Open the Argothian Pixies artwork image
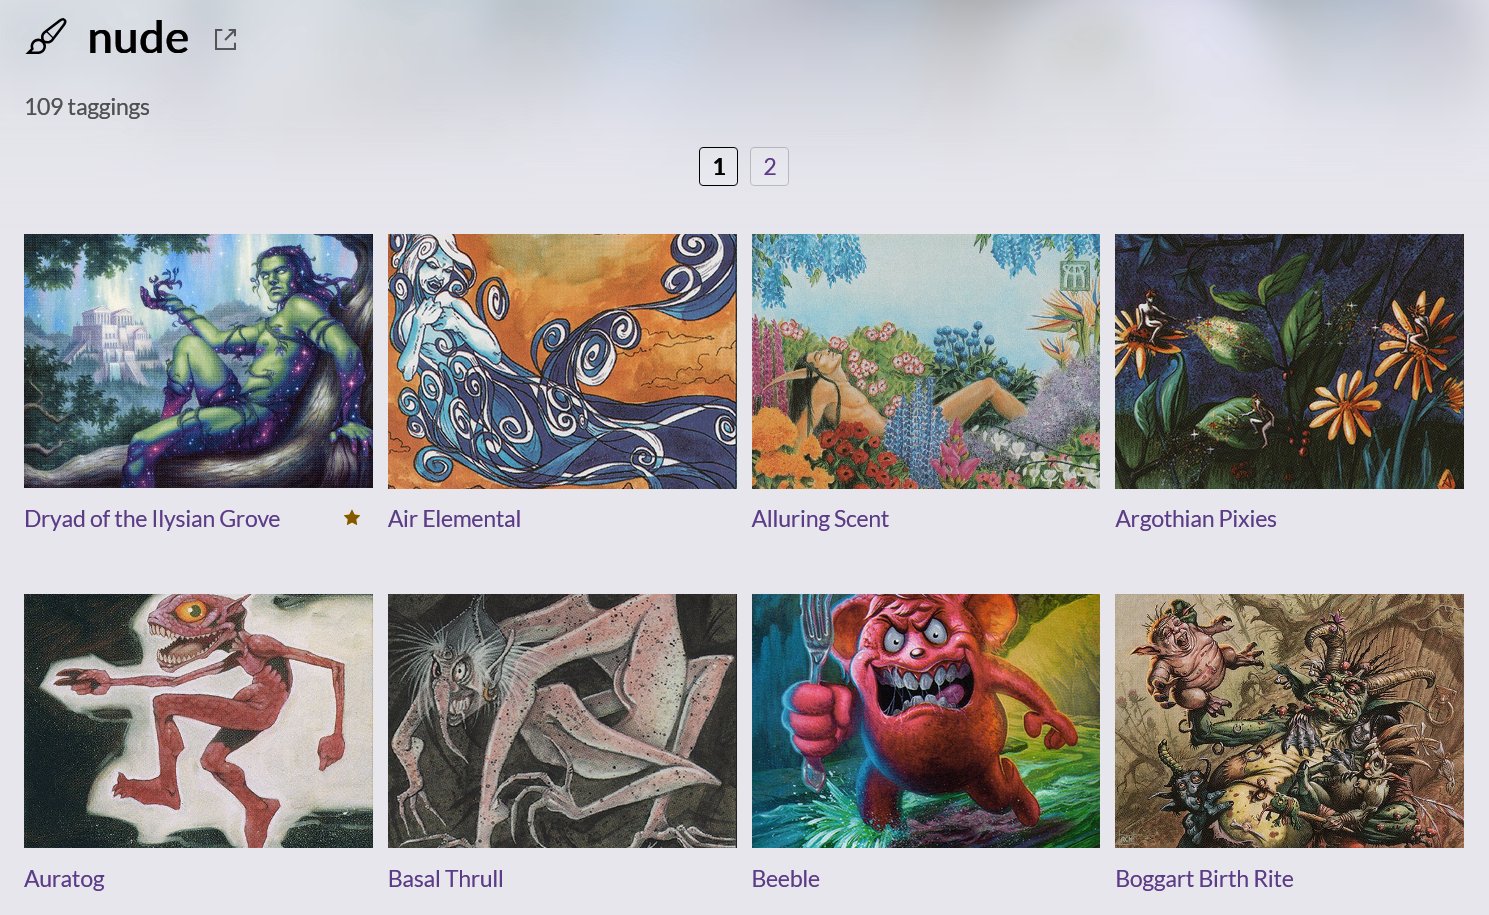This screenshot has height=915, width=1489. [1289, 361]
